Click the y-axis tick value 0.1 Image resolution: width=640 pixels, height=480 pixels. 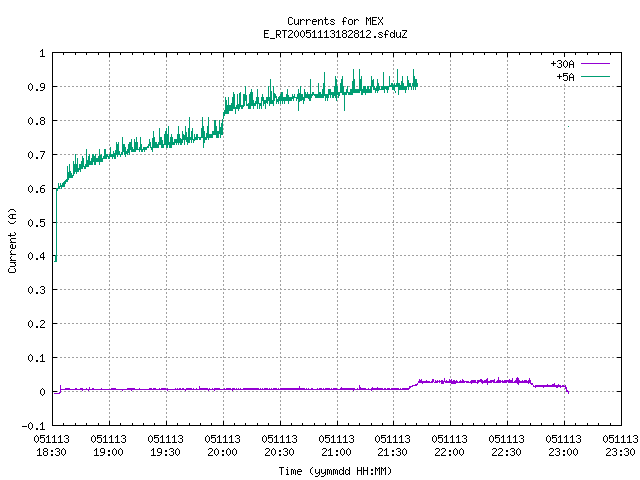[x=36, y=358]
